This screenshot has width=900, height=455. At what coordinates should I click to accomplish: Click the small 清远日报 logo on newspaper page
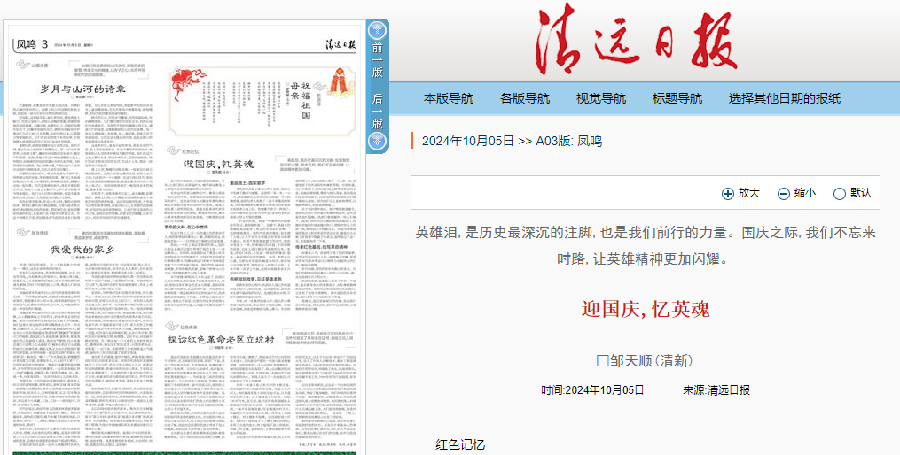341,44
